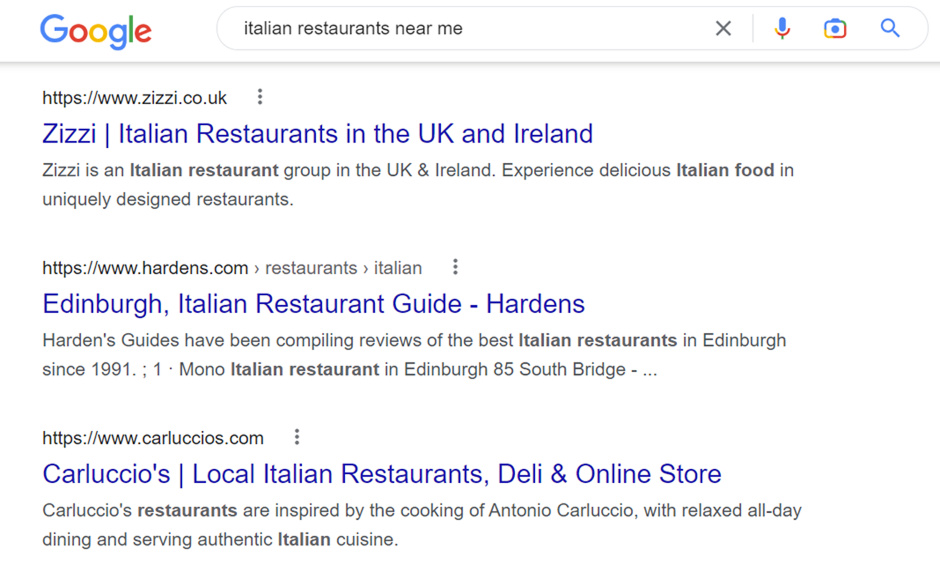Open the Carluccio's Local Italian Restaurants result title
Viewport: 940px width, 572px height.
(381, 474)
